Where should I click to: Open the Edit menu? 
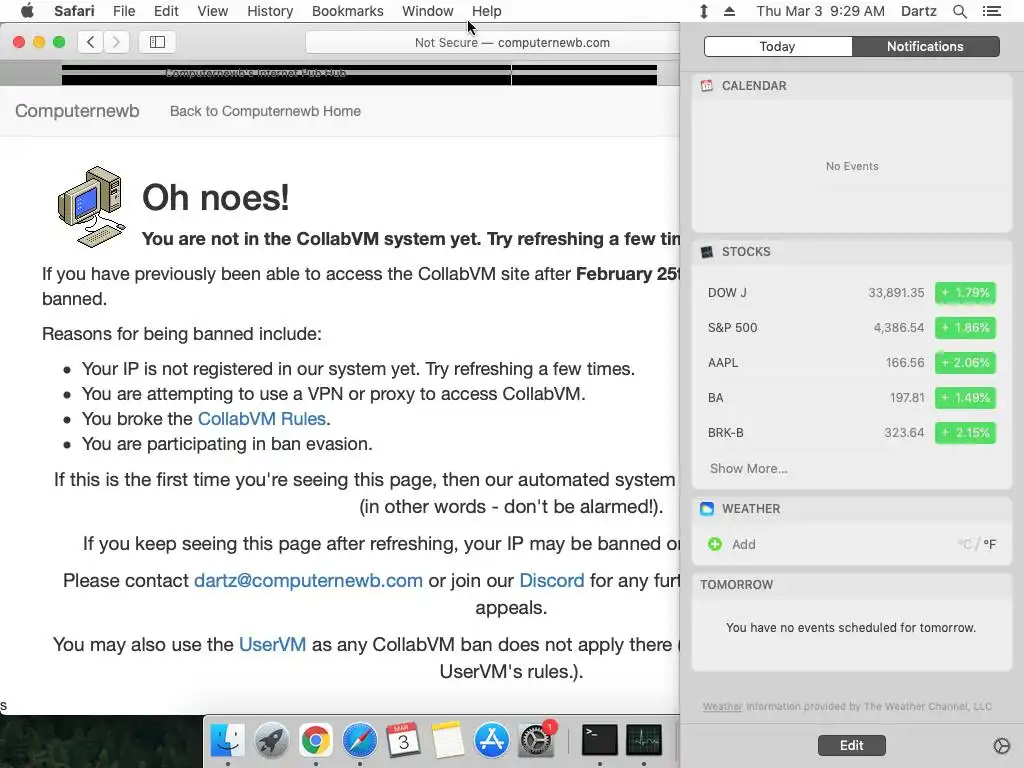click(166, 11)
